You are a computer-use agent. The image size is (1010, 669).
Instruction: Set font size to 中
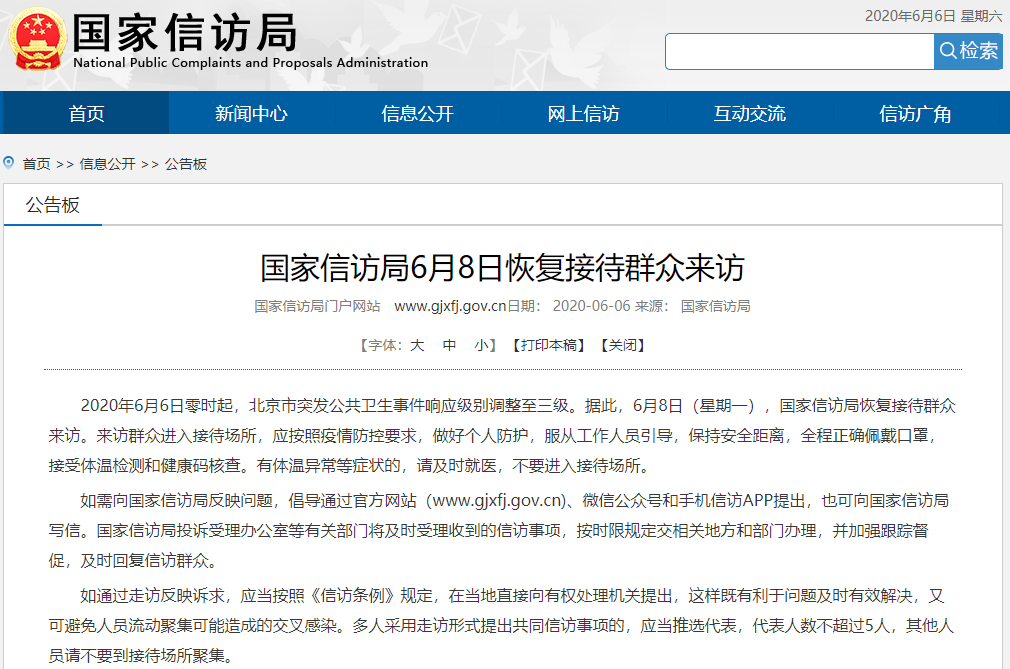(450, 345)
